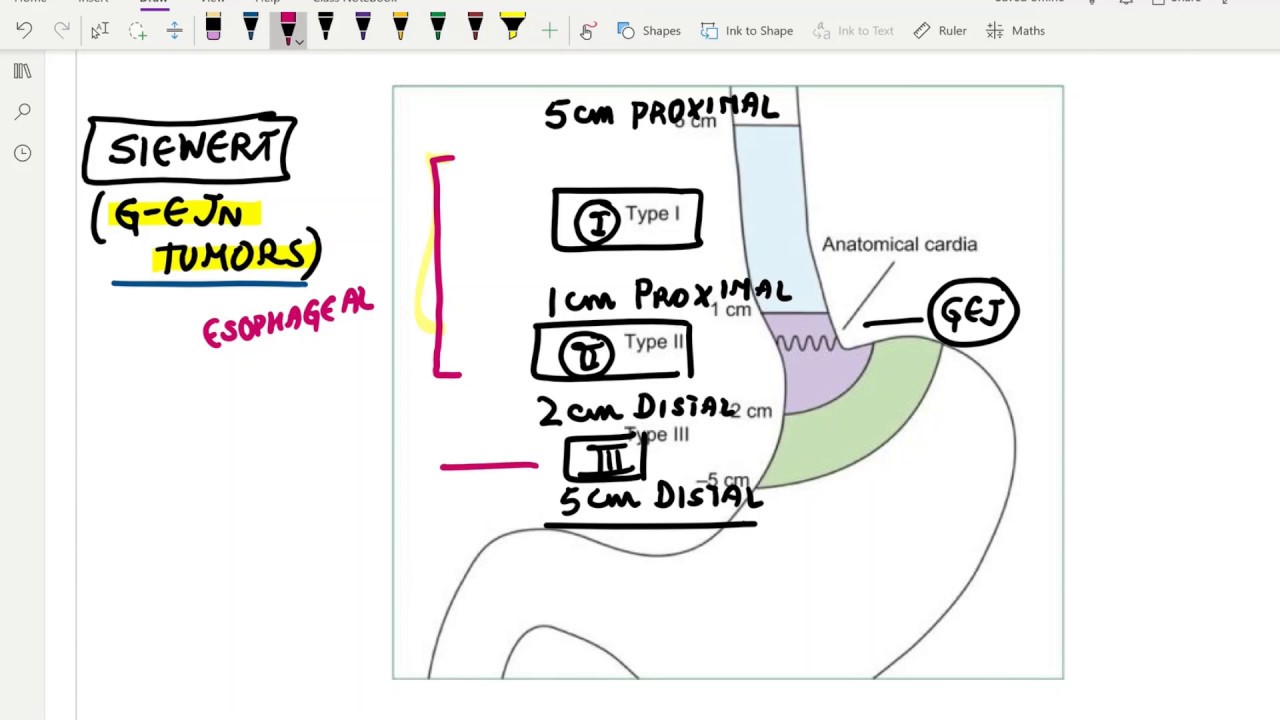The width and height of the screenshot is (1280, 720).
Task: Open the Maths assistant
Action: coord(1015,31)
